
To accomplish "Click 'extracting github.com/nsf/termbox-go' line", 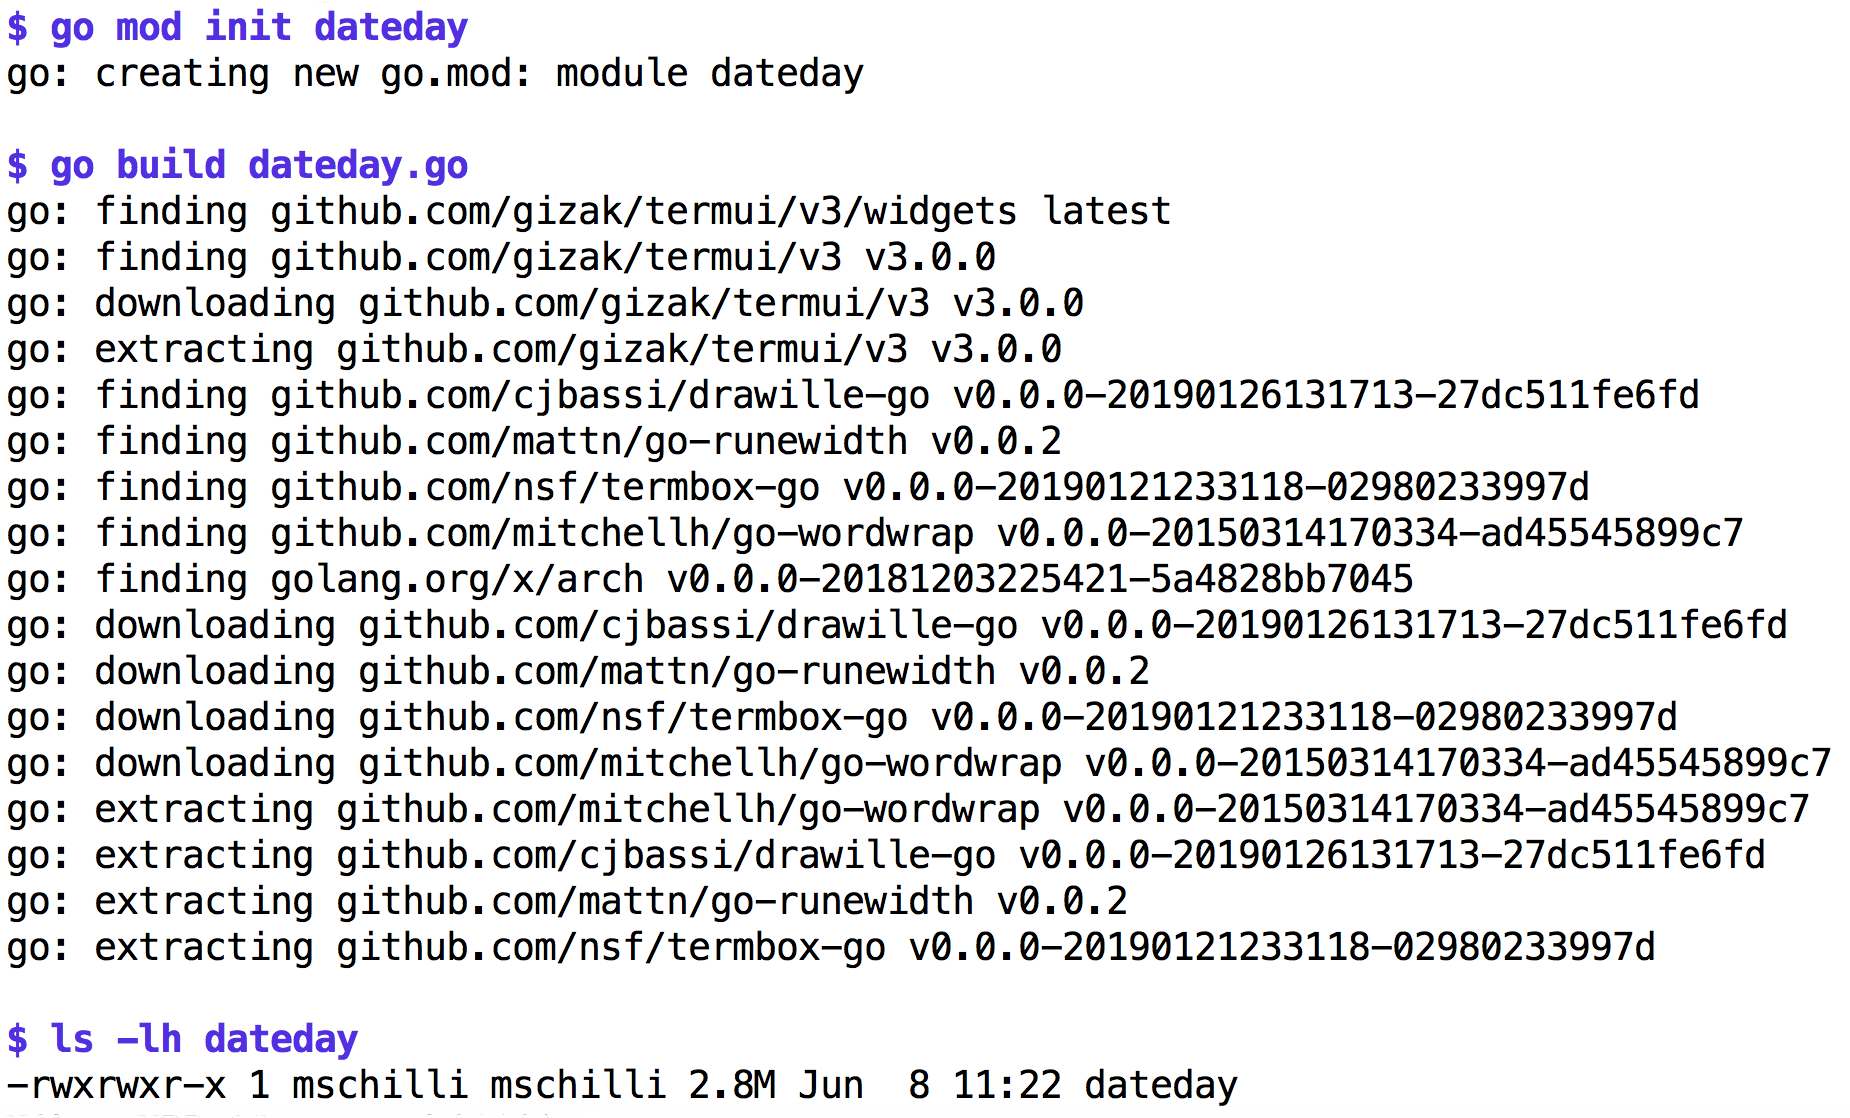I will click(x=831, y=948).
